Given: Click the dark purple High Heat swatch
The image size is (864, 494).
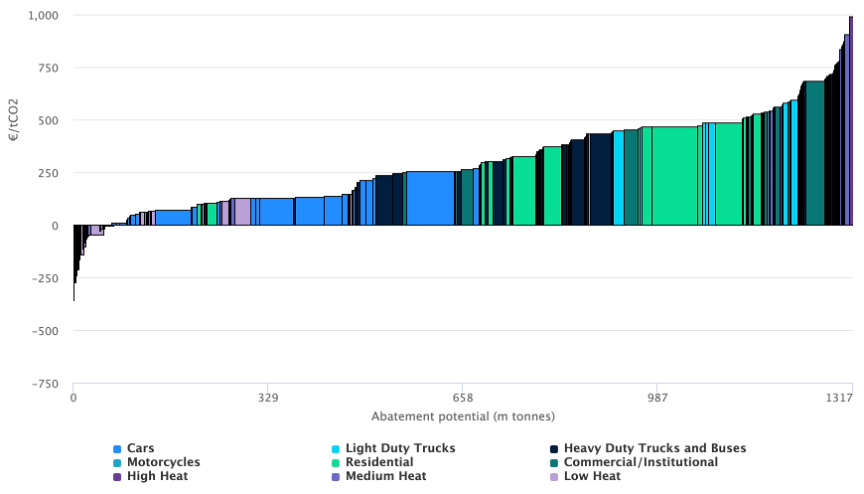Looking at the screenshot, I should [x=117, y=477].
